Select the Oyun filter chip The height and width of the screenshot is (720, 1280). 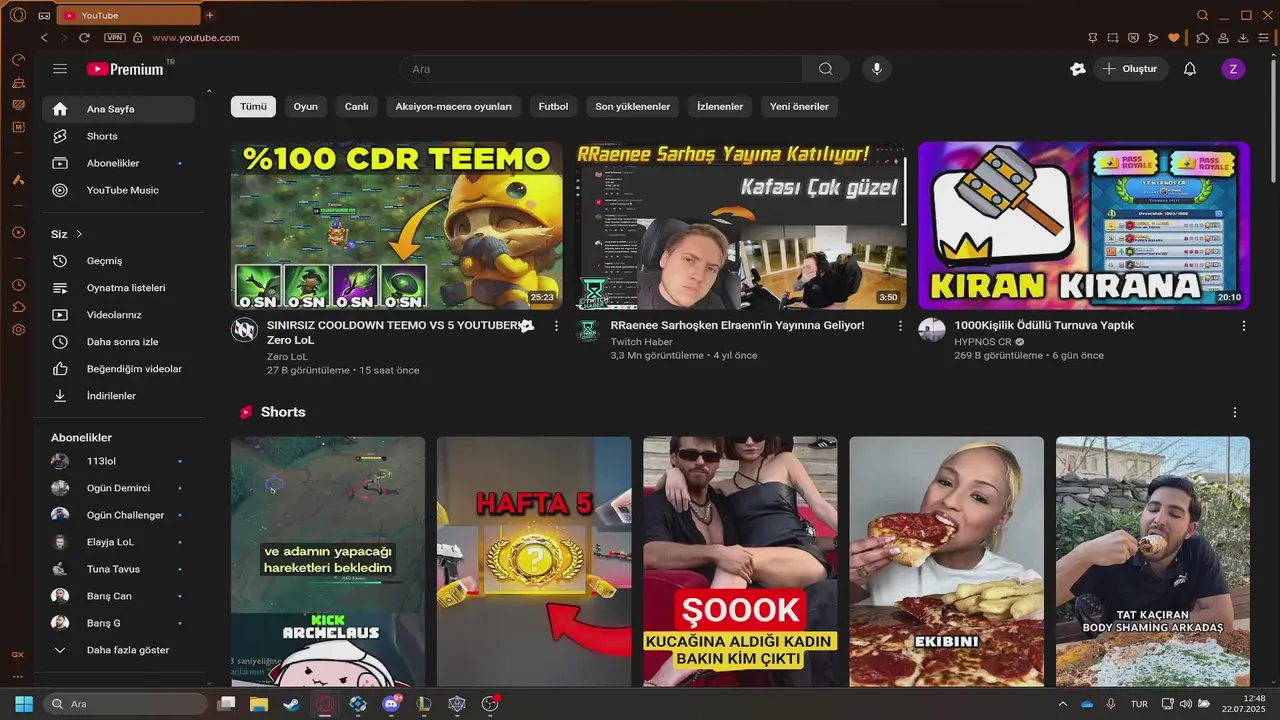305,106
